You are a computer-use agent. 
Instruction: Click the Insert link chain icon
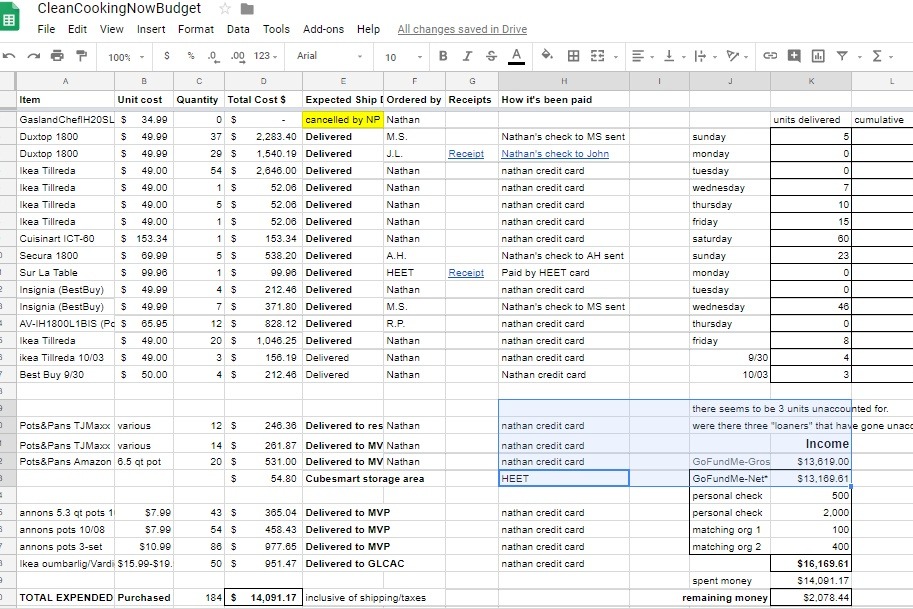pos(770,56)
